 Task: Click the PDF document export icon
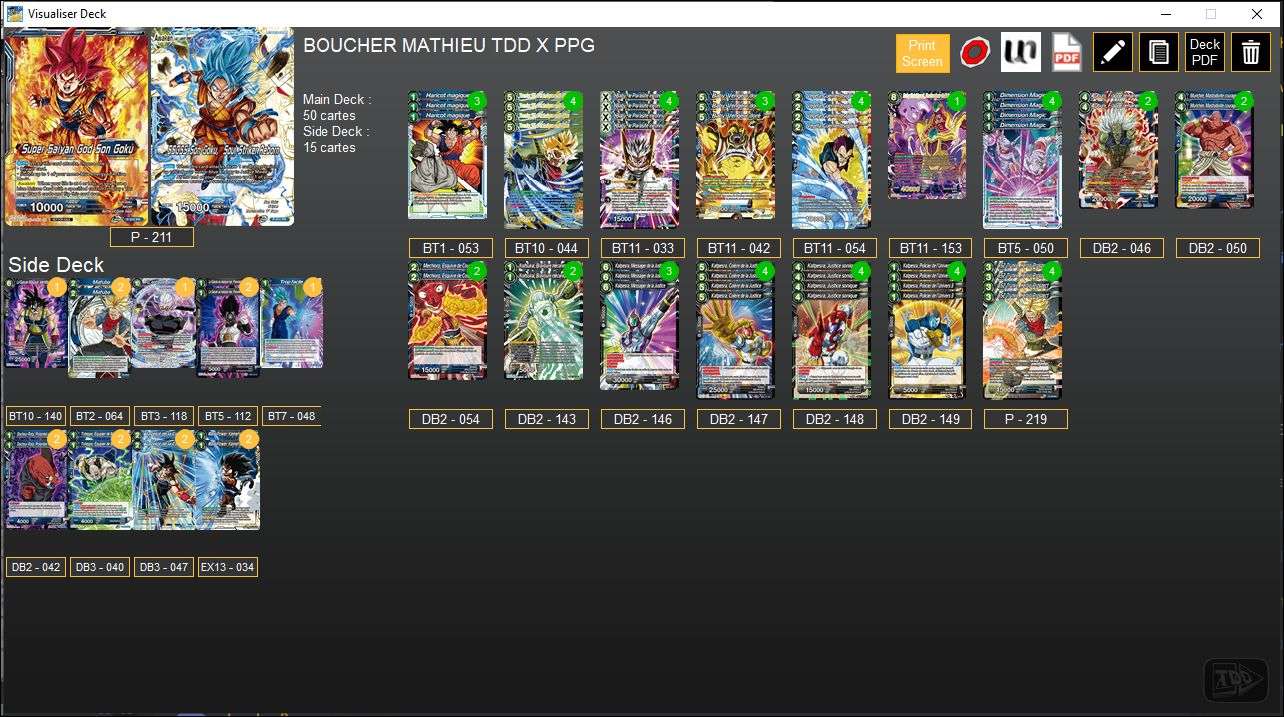[x=1065, y=51]
